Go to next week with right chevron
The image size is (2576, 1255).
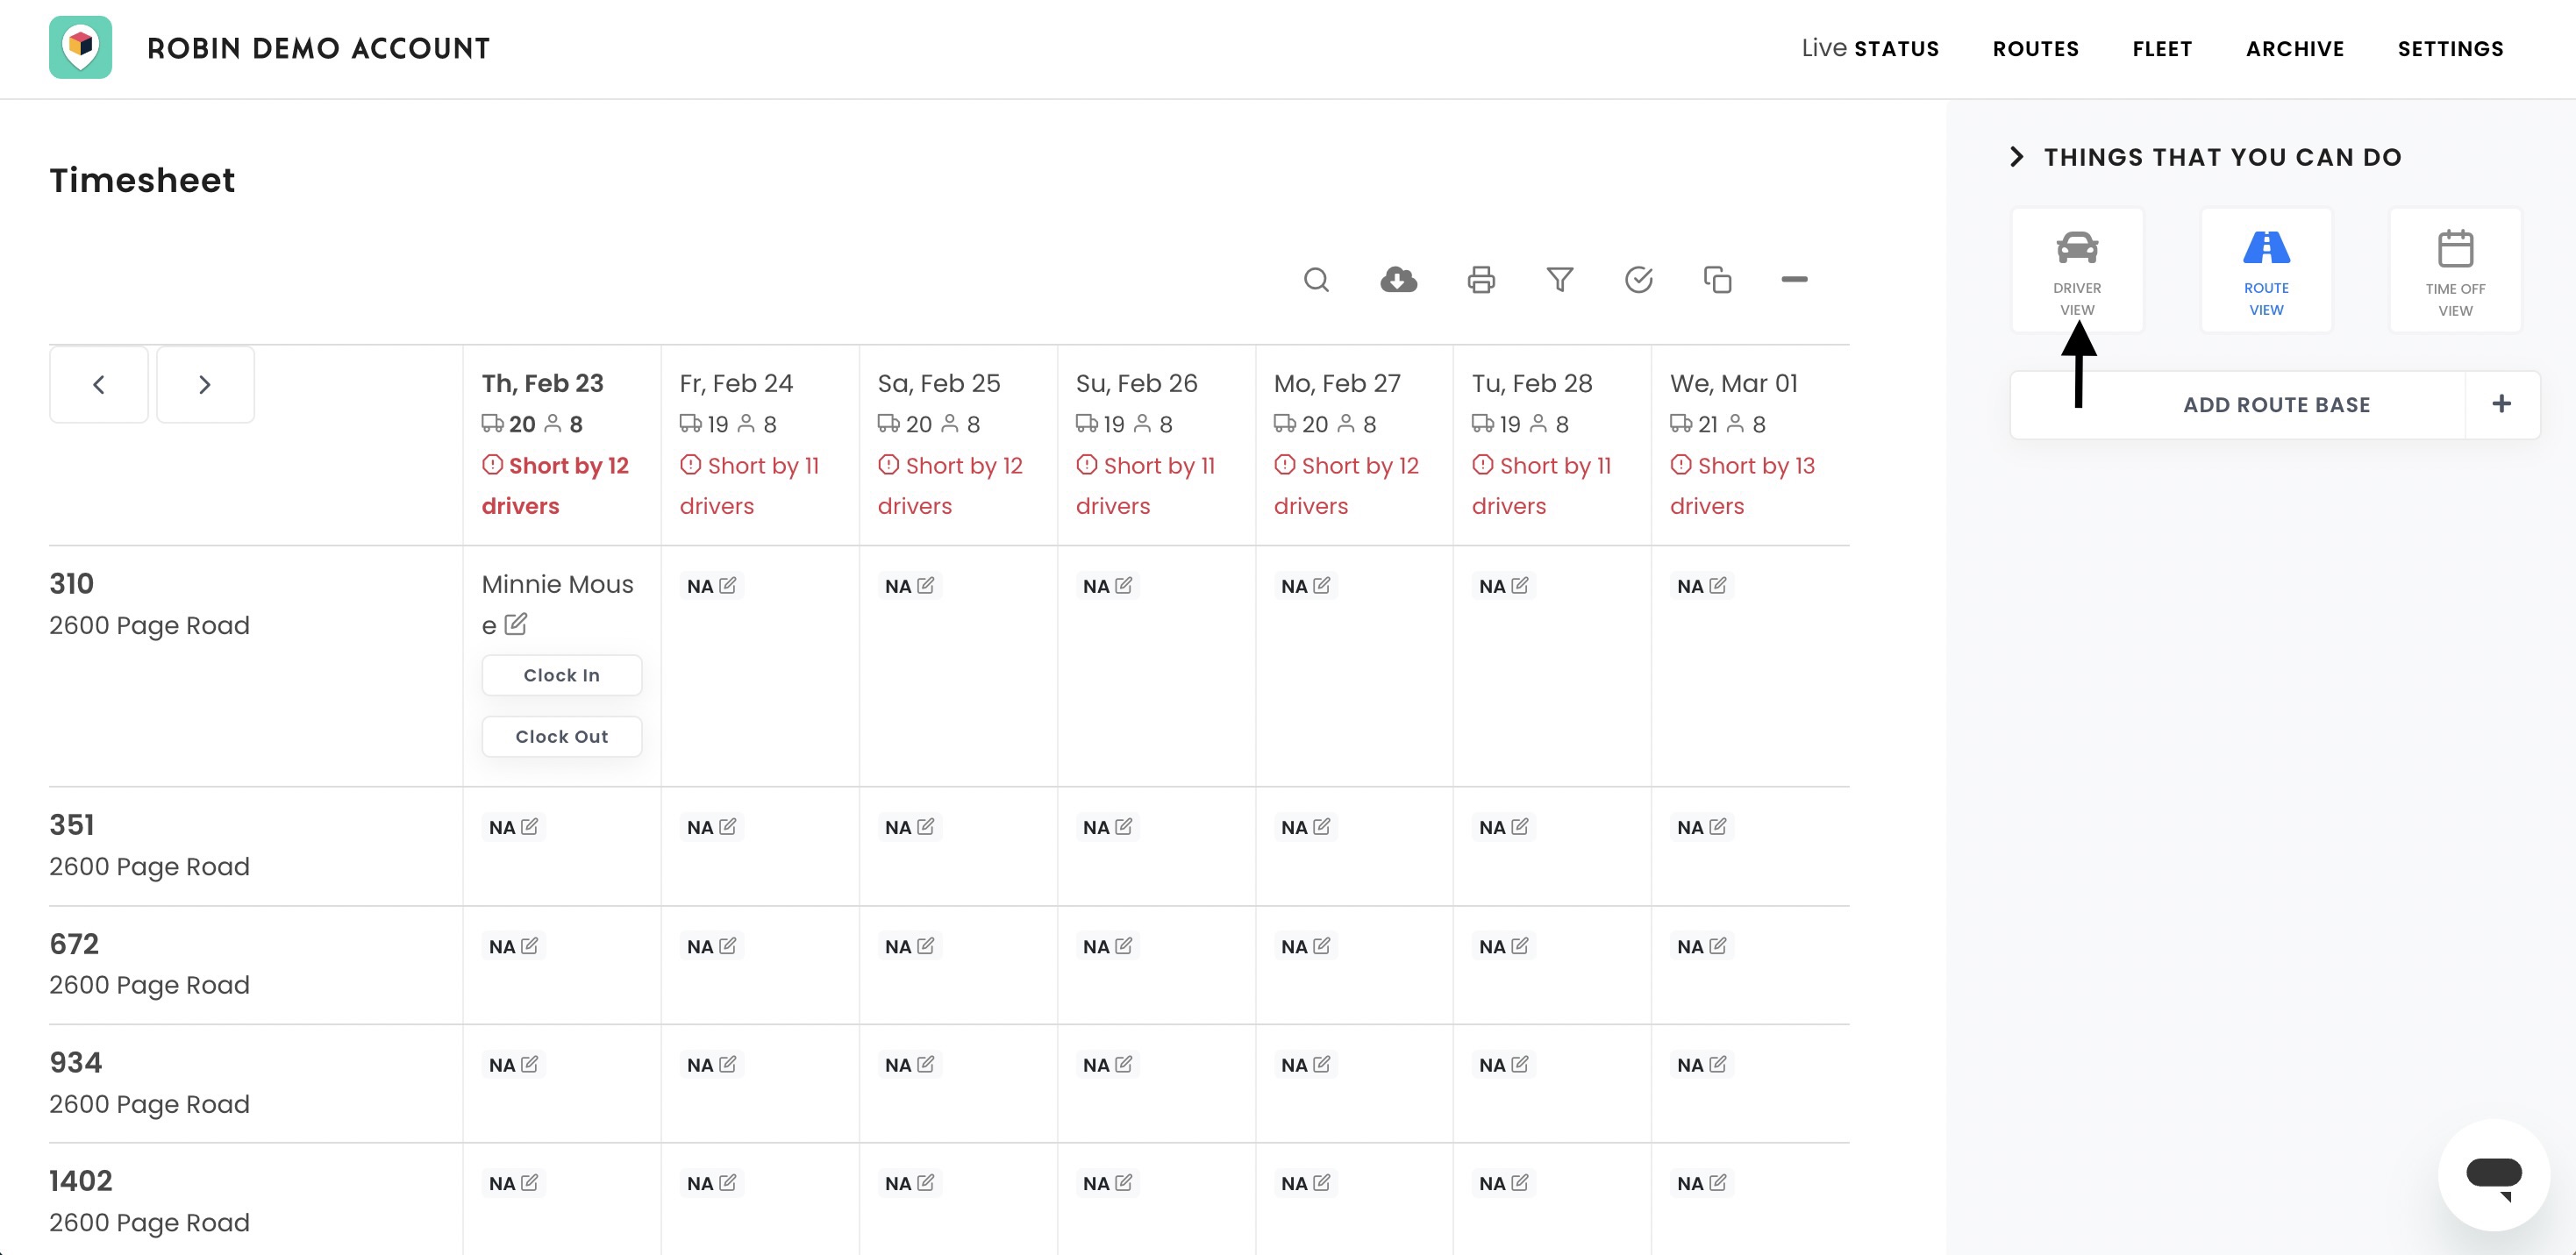coord(205,385)
